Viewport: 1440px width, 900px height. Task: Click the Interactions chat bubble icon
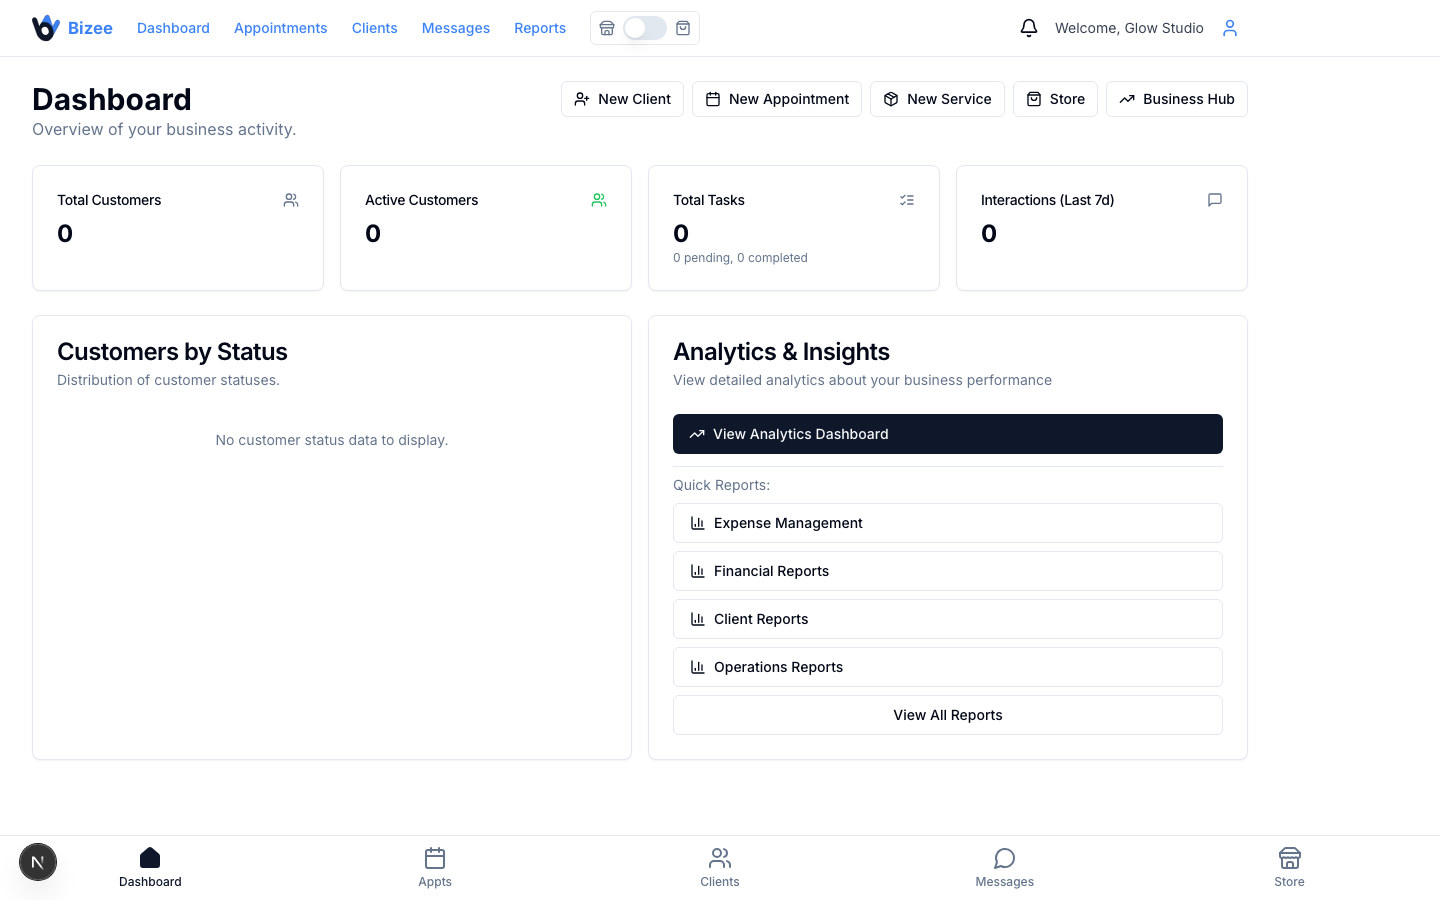click(x=1215, y=200)
